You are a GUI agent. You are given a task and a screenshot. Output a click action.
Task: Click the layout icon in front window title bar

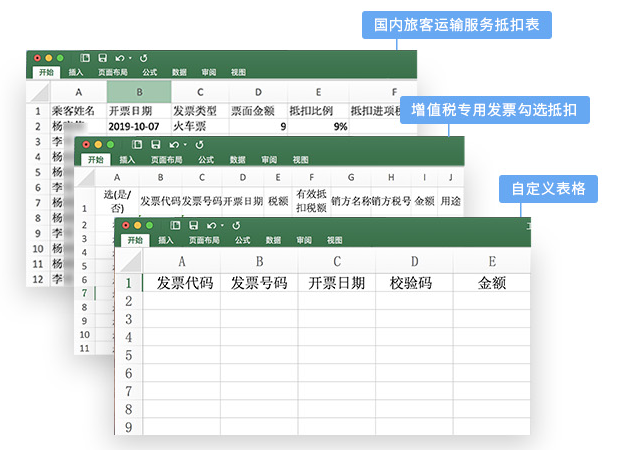[174, 225]
